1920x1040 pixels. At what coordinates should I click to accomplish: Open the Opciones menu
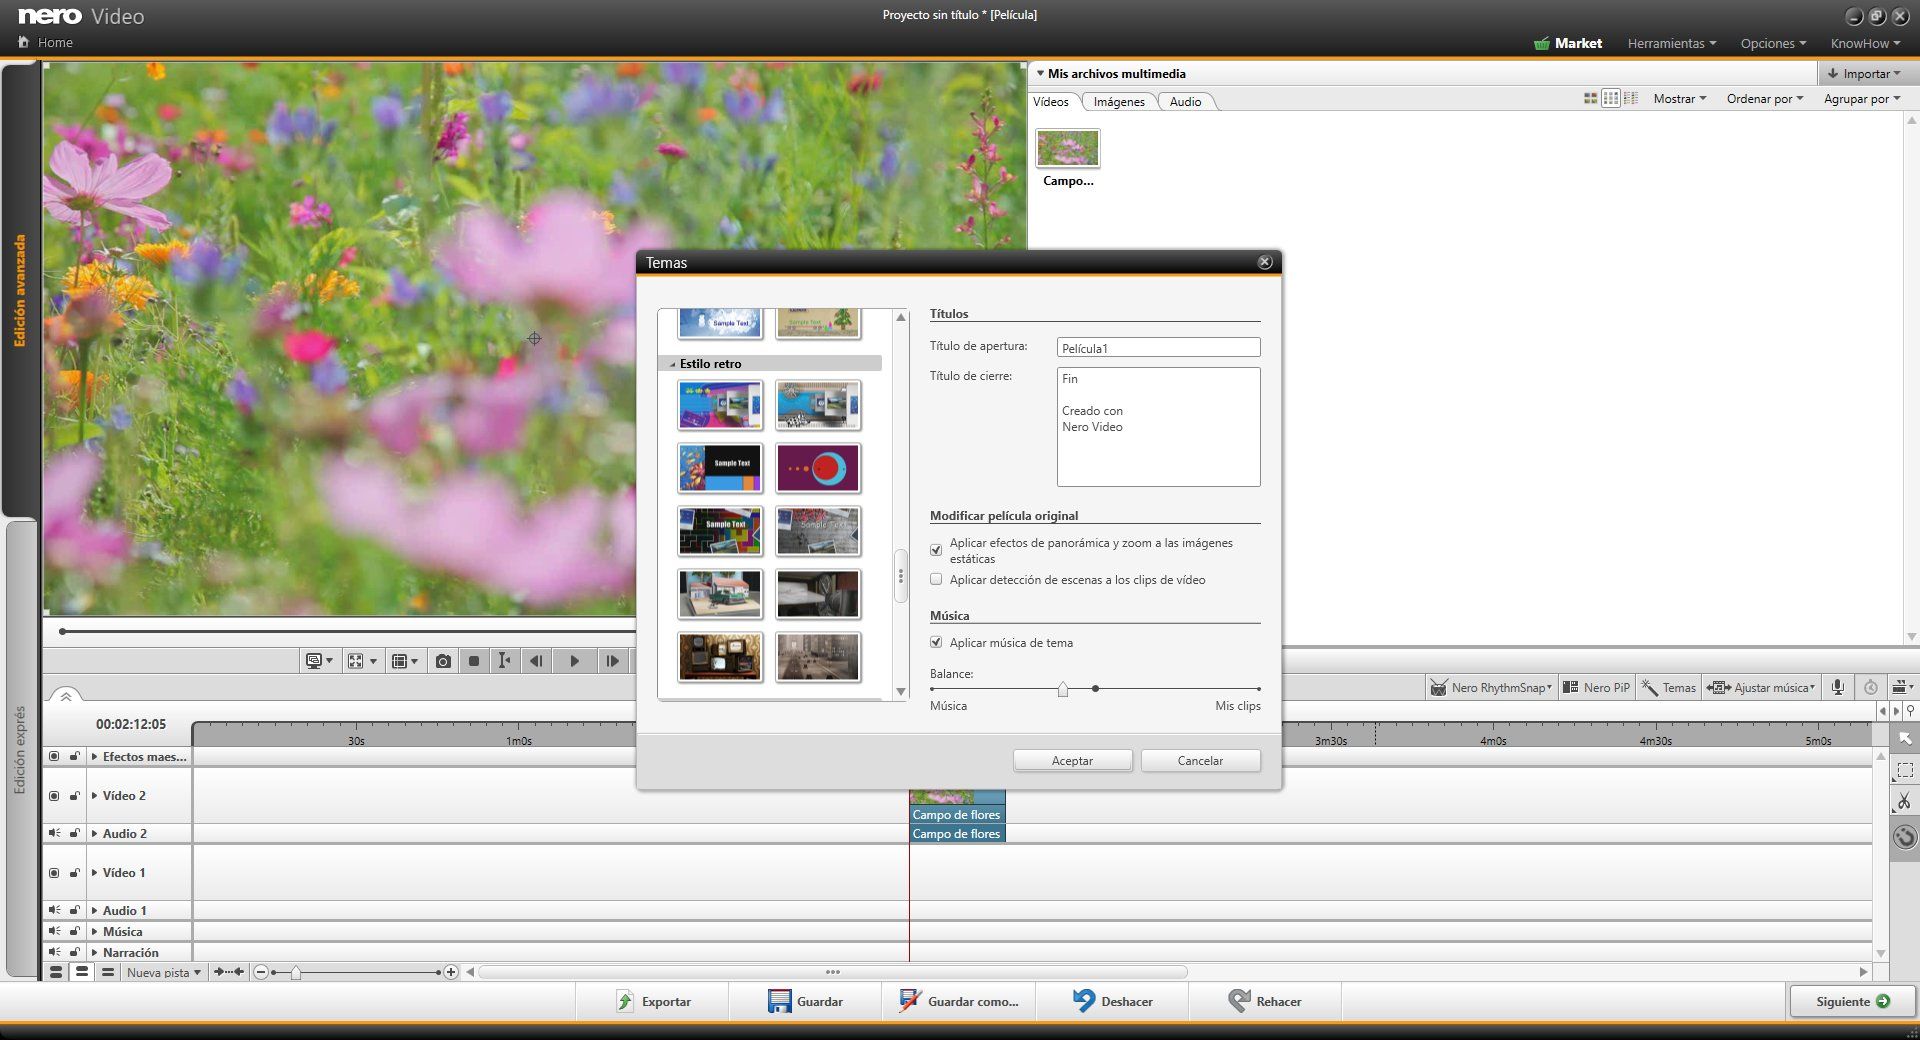pos(1773,43)
